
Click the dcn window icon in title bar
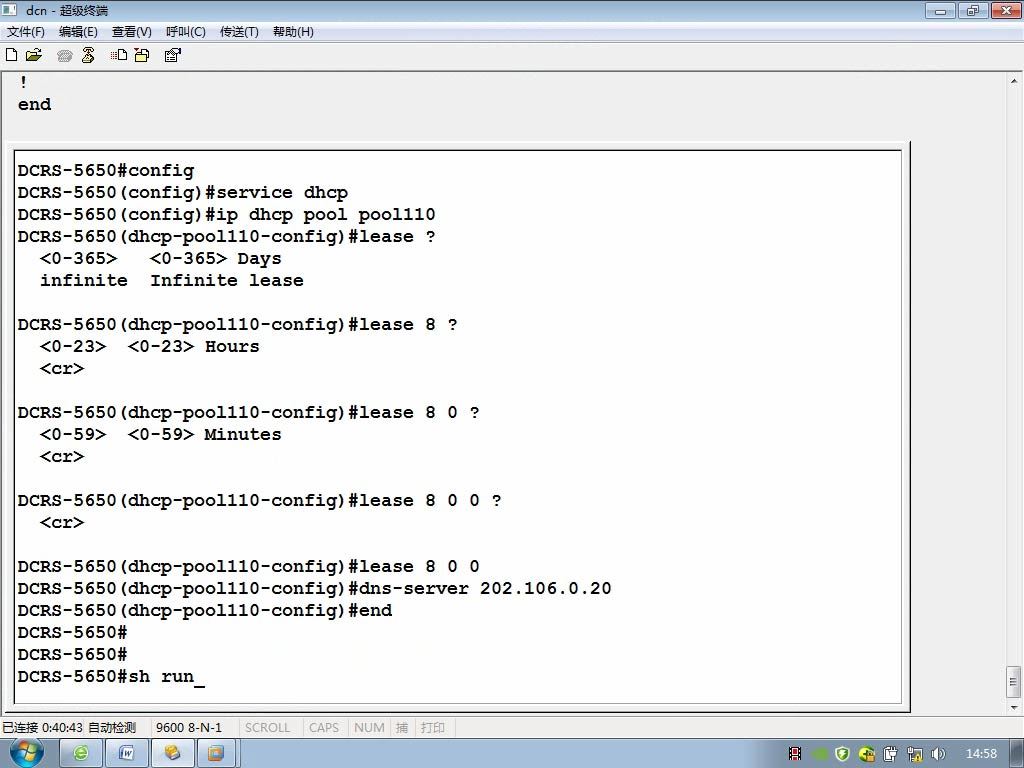point(10,10)
